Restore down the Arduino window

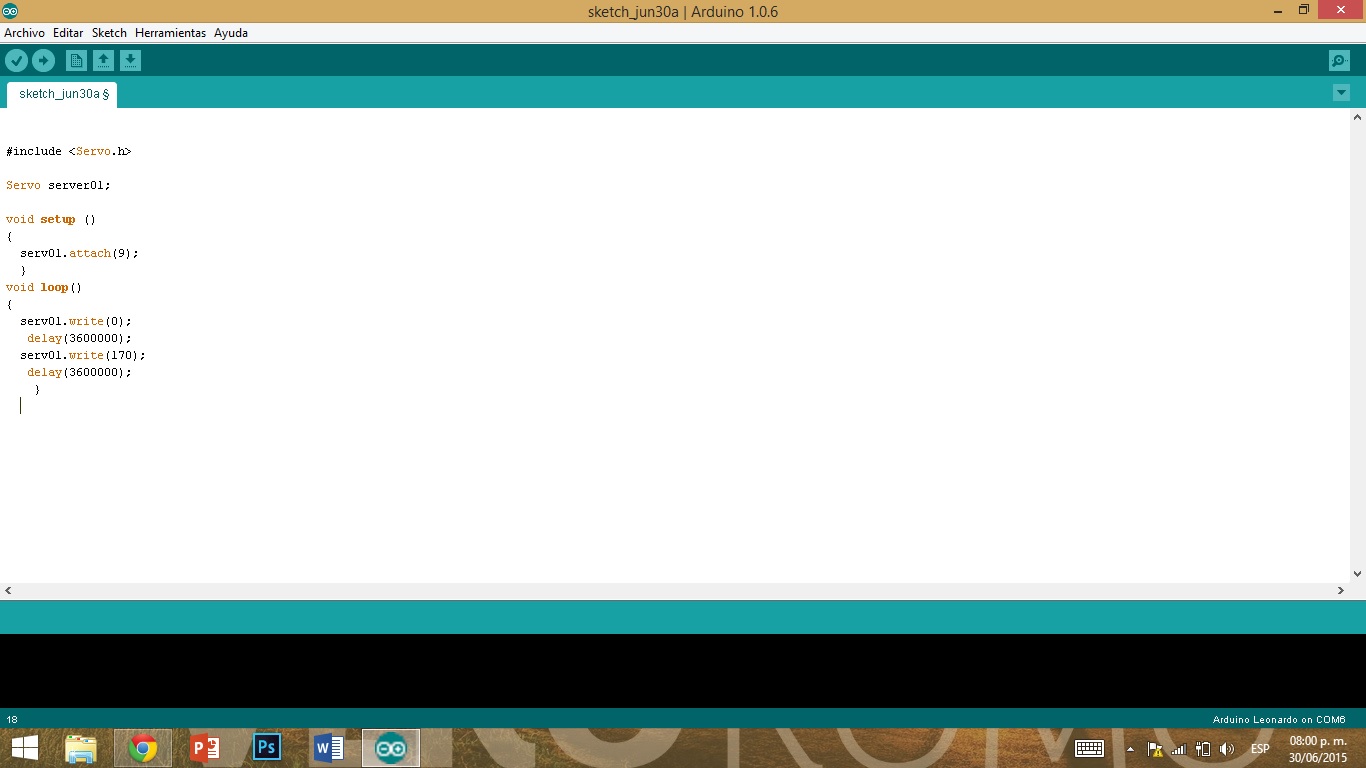pyautogui.click(x=1304, y=10)
